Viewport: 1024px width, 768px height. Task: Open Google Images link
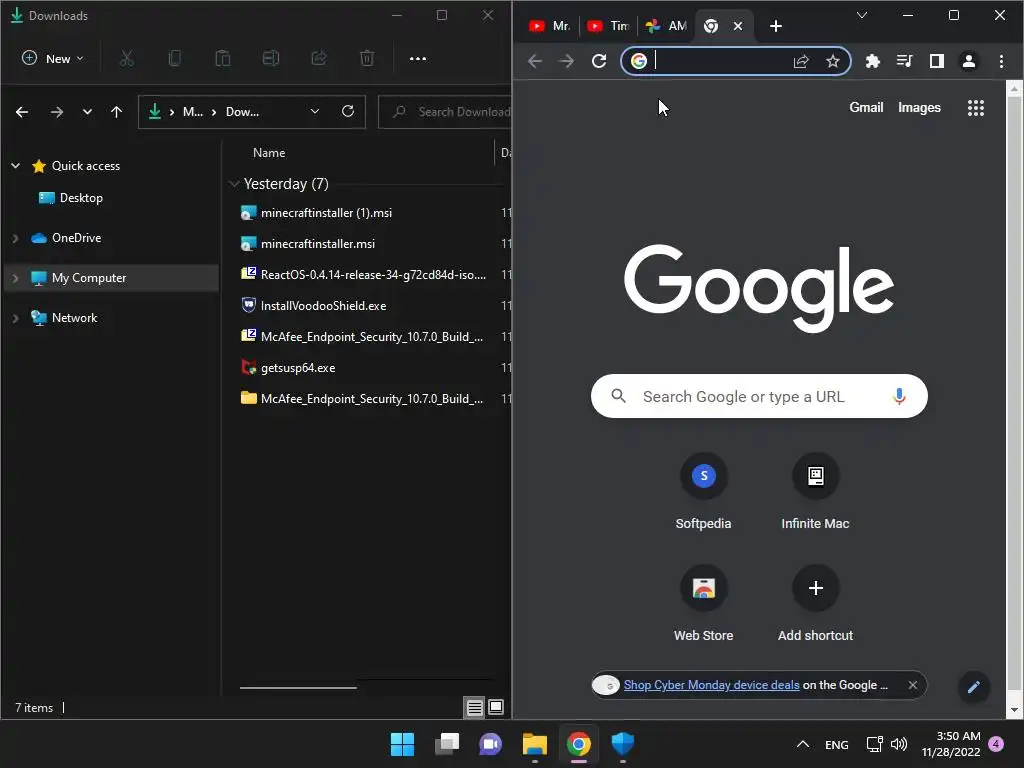pyautogui.click(x=919, y=108)
